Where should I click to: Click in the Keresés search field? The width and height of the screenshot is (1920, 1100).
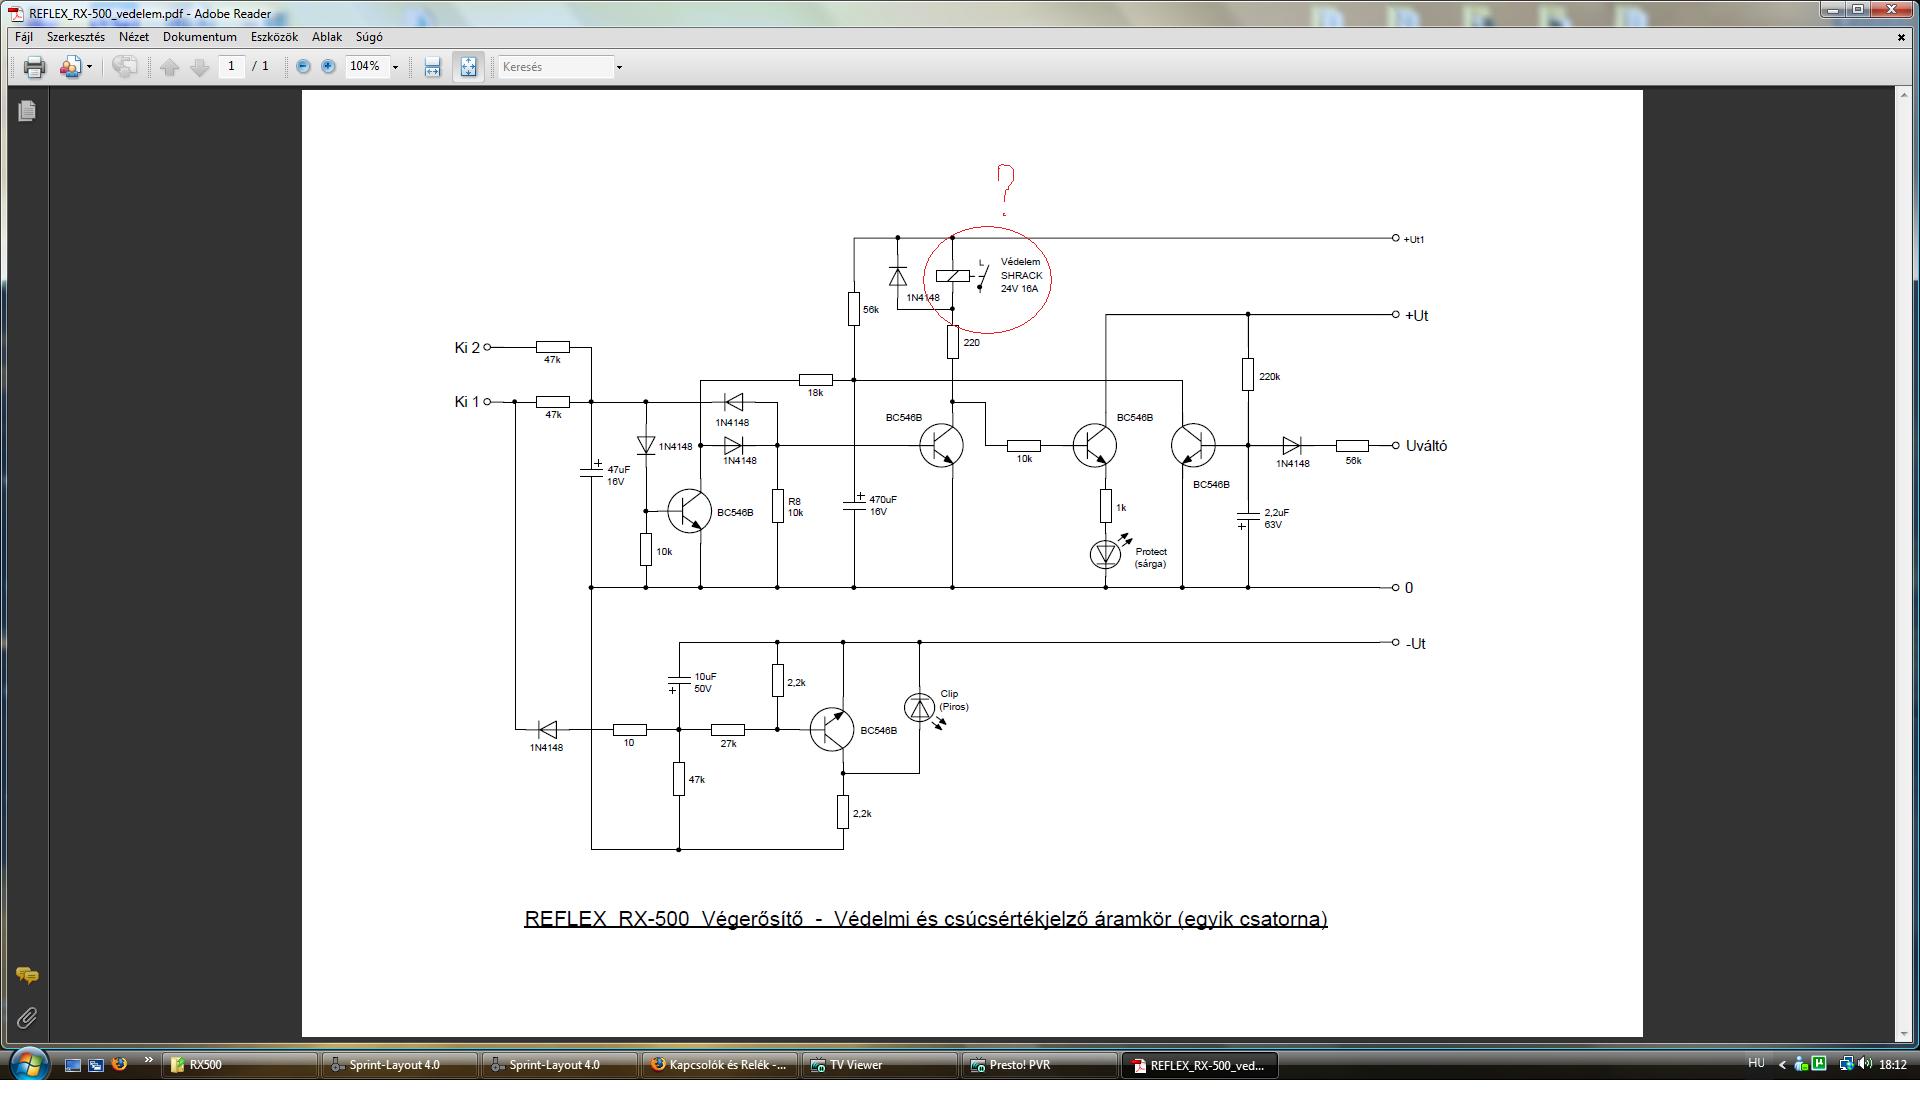(x=555, y=67)
